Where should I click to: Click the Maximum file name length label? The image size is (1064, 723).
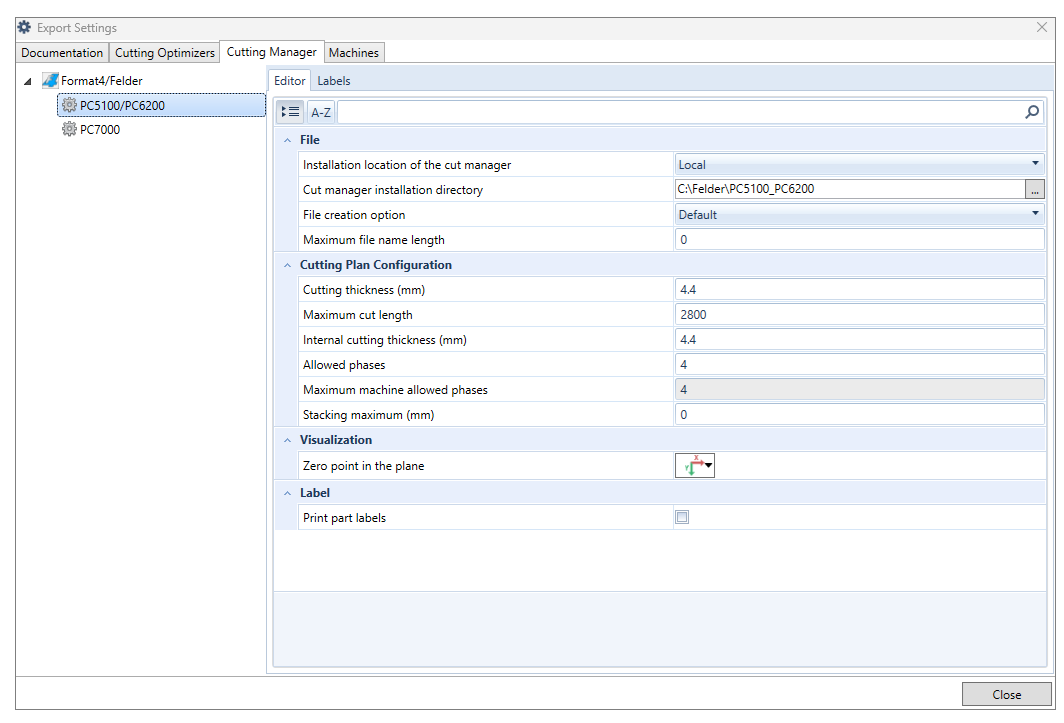[x=373, y=240]
